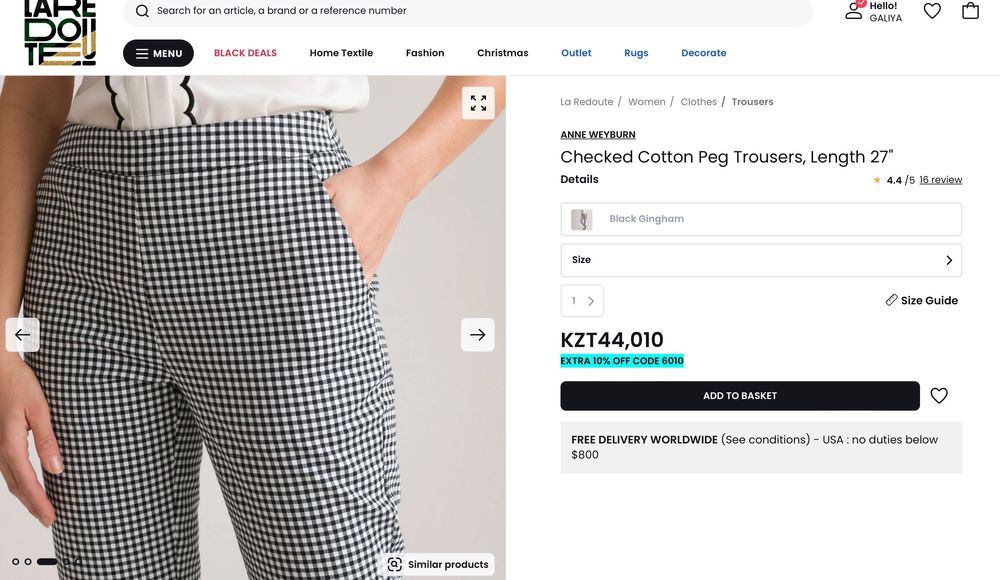This screenshot has width=1000, height=580.
Task: Click the search input field
Action: pyautogui.click(x=470, y=11)
